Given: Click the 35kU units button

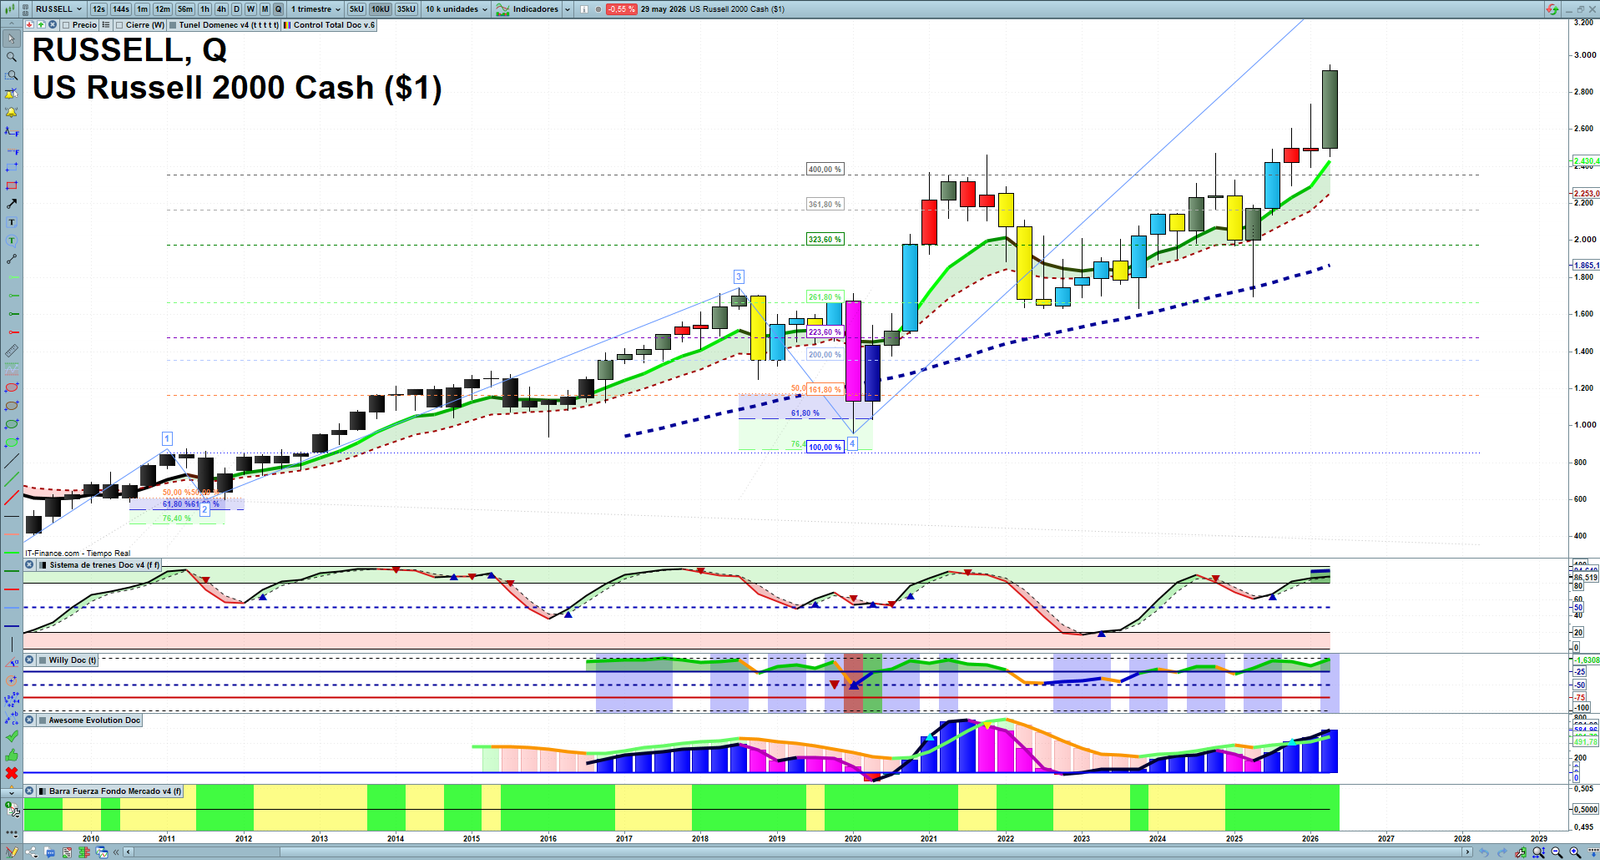Looking at the screenshot, I should coord(406,9).
